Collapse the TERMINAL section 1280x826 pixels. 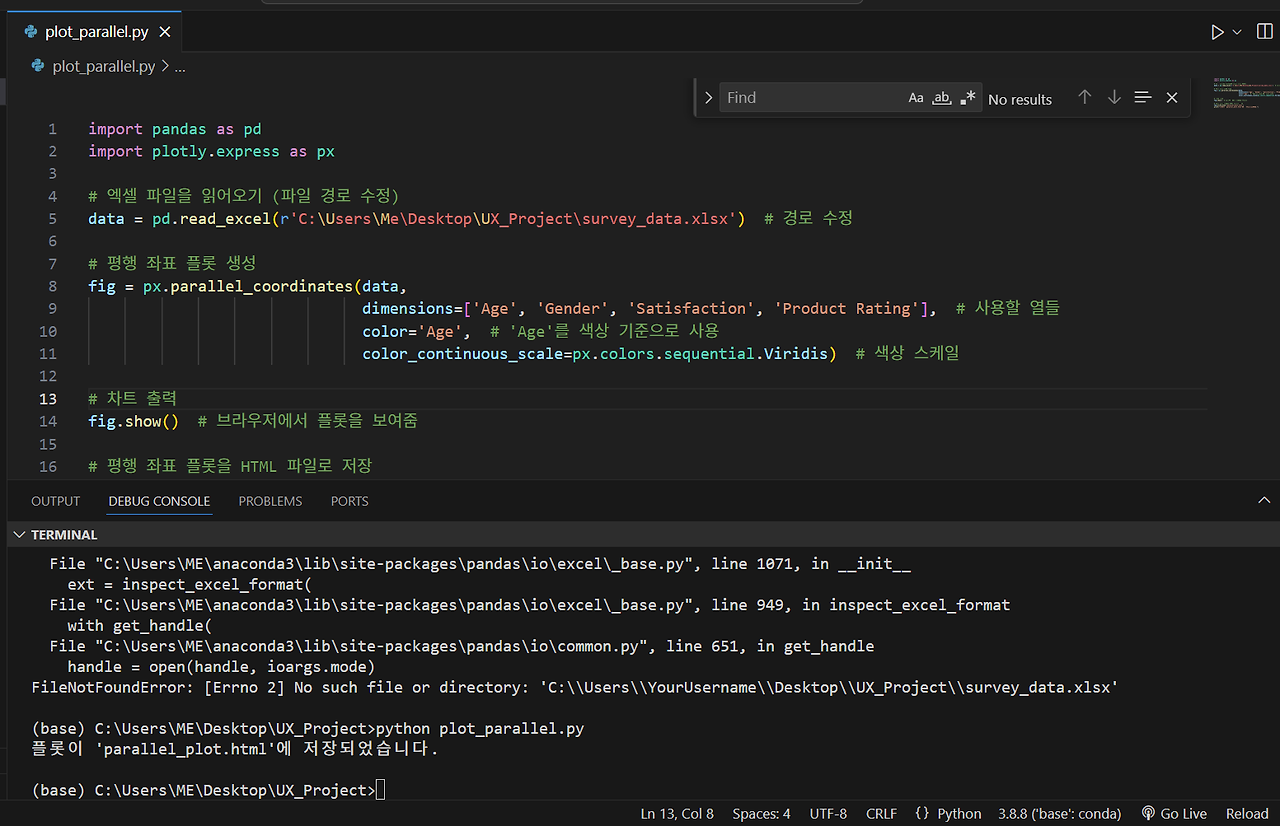click(x=19, y=535)
